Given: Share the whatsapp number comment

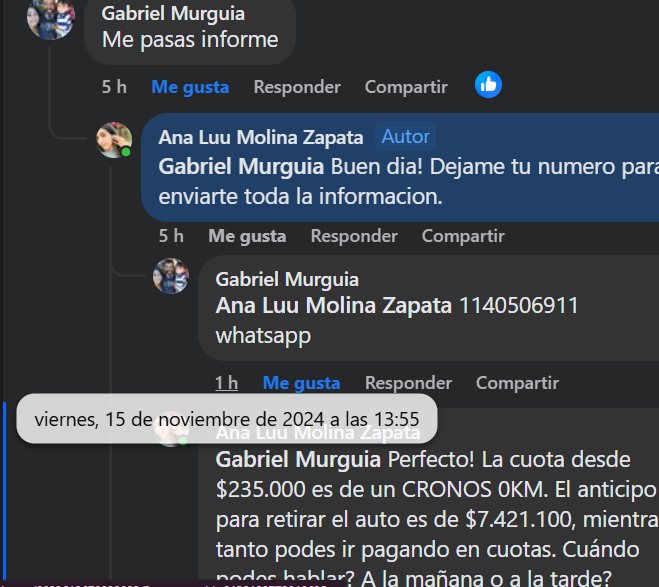Looking at the screenshot, I should (517, 383).
